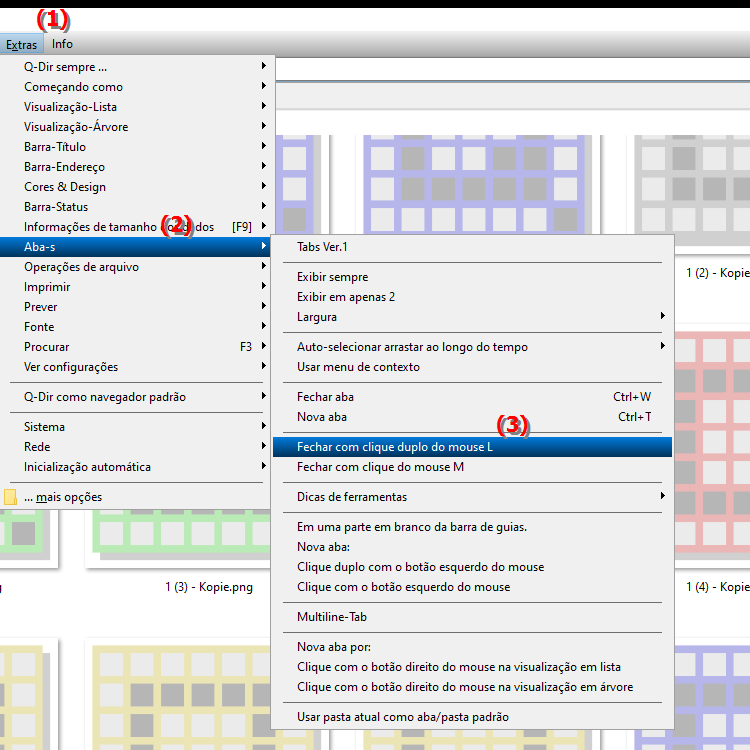Toggle 'Exibir em apenas 2' option

[472, 297]
